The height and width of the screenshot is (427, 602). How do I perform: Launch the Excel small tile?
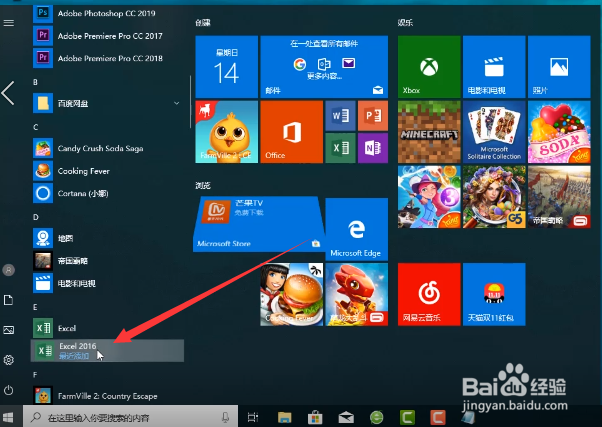click(x=340, y=148)
